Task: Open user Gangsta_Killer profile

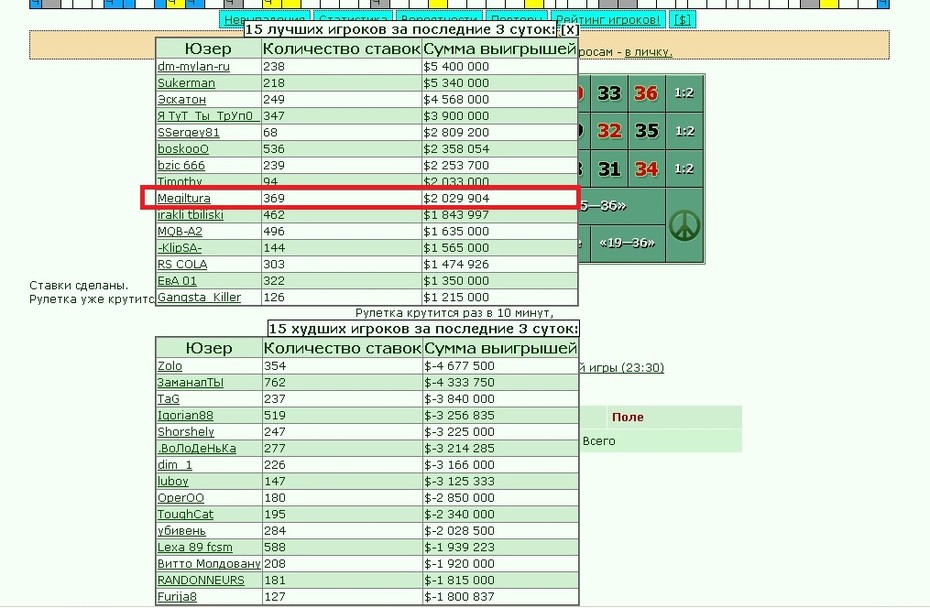Action: click(199, 297)
